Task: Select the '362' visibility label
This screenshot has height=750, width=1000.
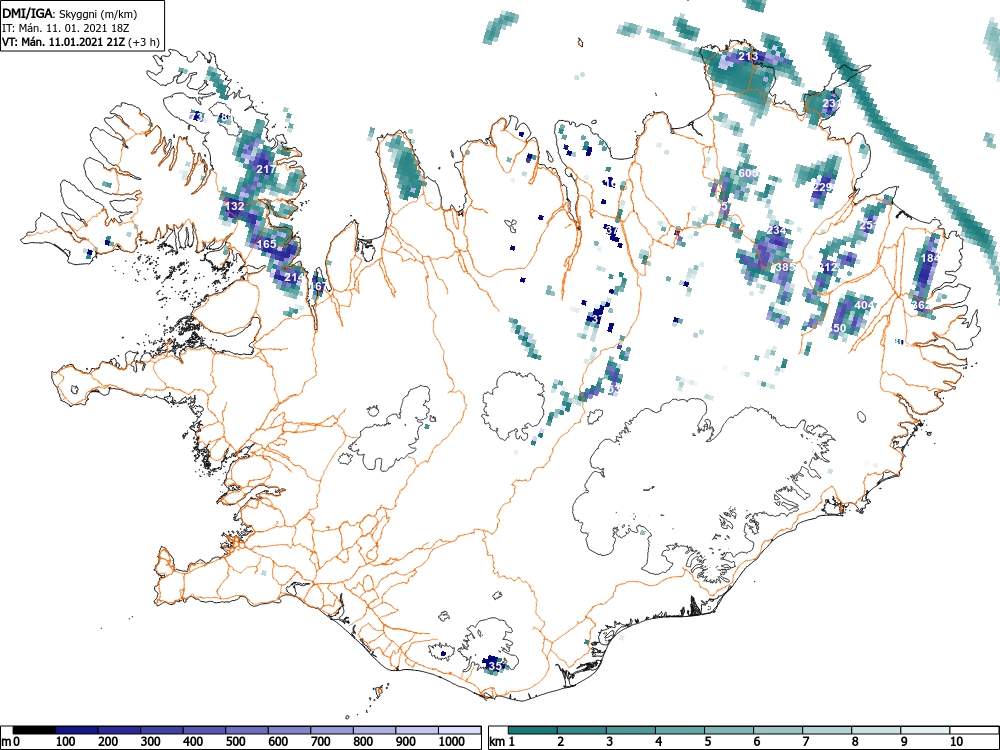Action: coord(921,305)
